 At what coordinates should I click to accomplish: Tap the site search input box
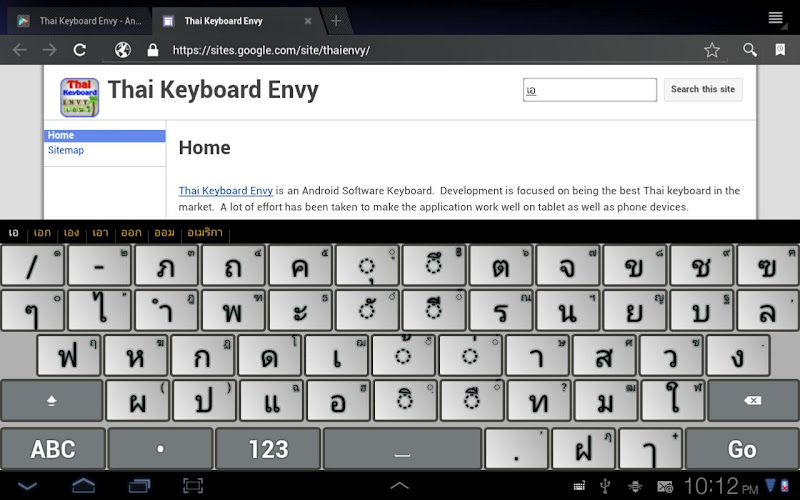pos(590,90)
